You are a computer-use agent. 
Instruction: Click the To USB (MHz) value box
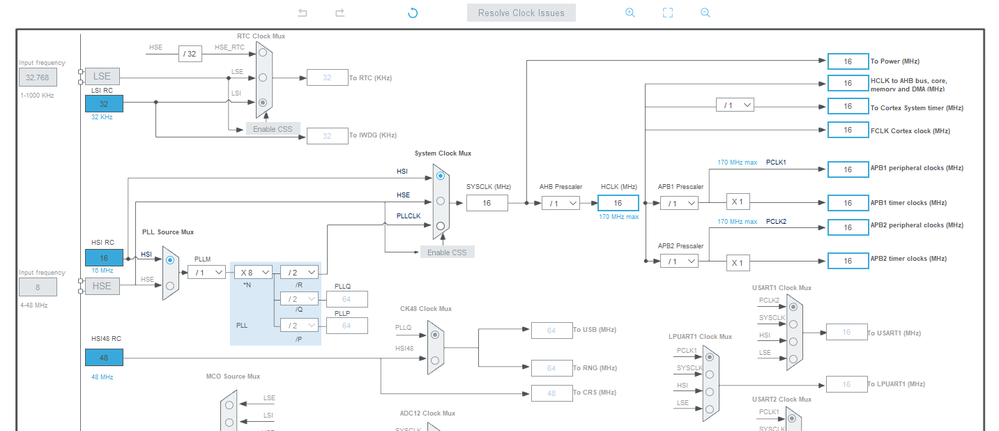click(551, 330)
